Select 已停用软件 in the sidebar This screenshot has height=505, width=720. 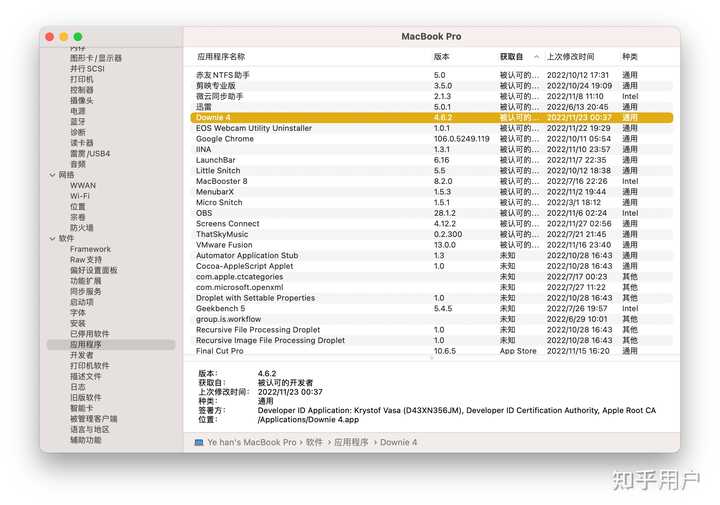pos(90,334)
